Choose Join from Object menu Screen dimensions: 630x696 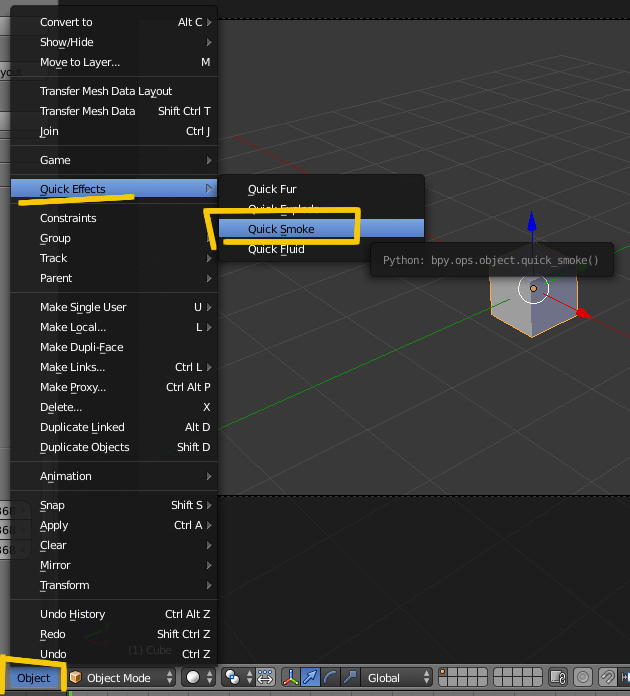tap(114, 131)
